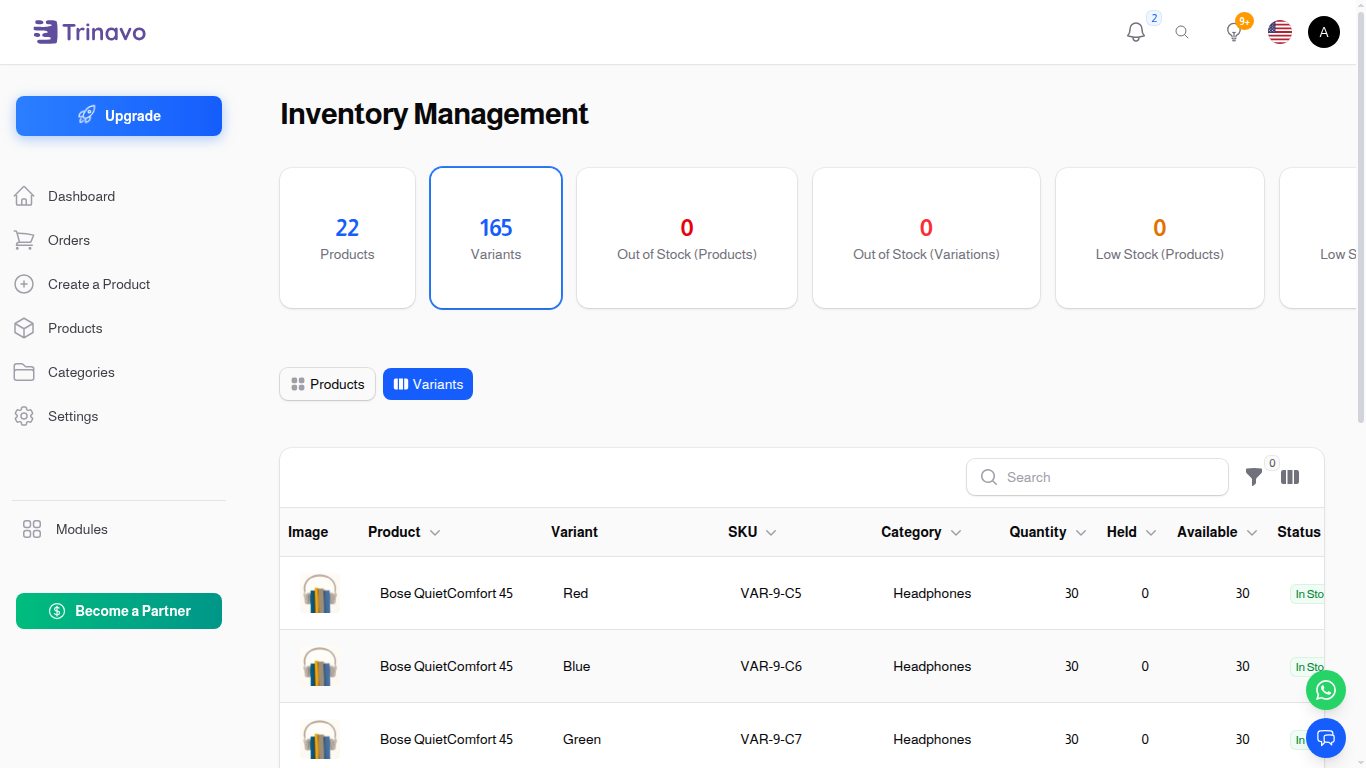The height and width of the screenshot is (768, 1366).
Task: Click the Orders cart icon
Action: click(x=24, y=240)
